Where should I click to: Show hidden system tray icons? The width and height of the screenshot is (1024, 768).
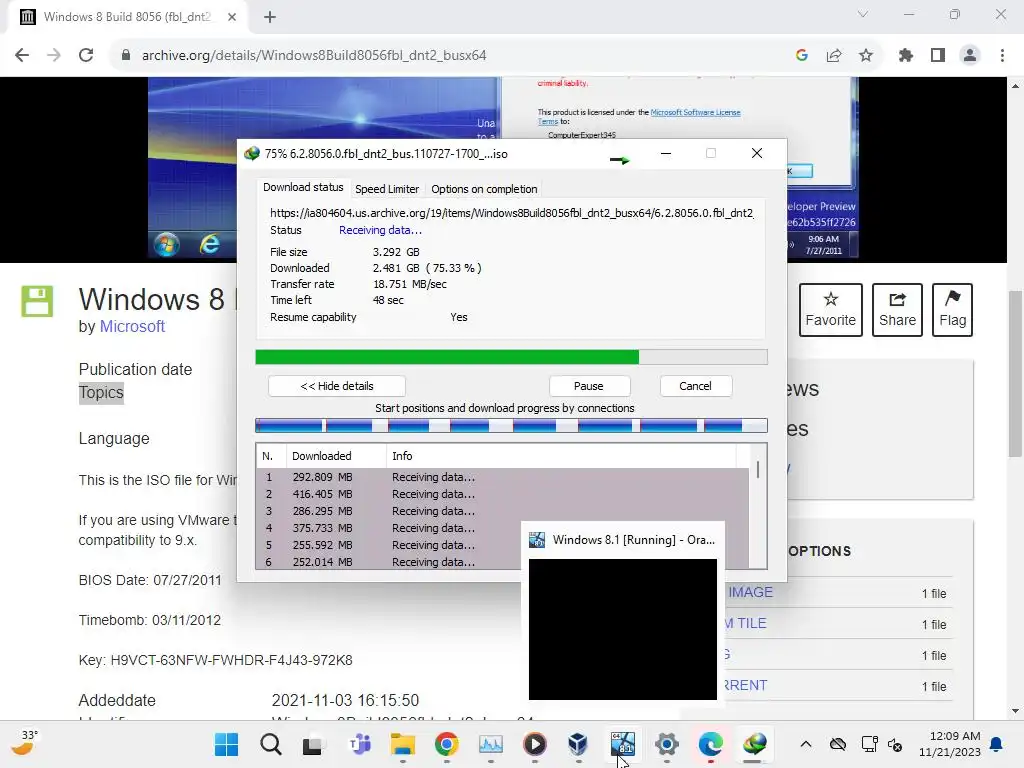point(806,744)
